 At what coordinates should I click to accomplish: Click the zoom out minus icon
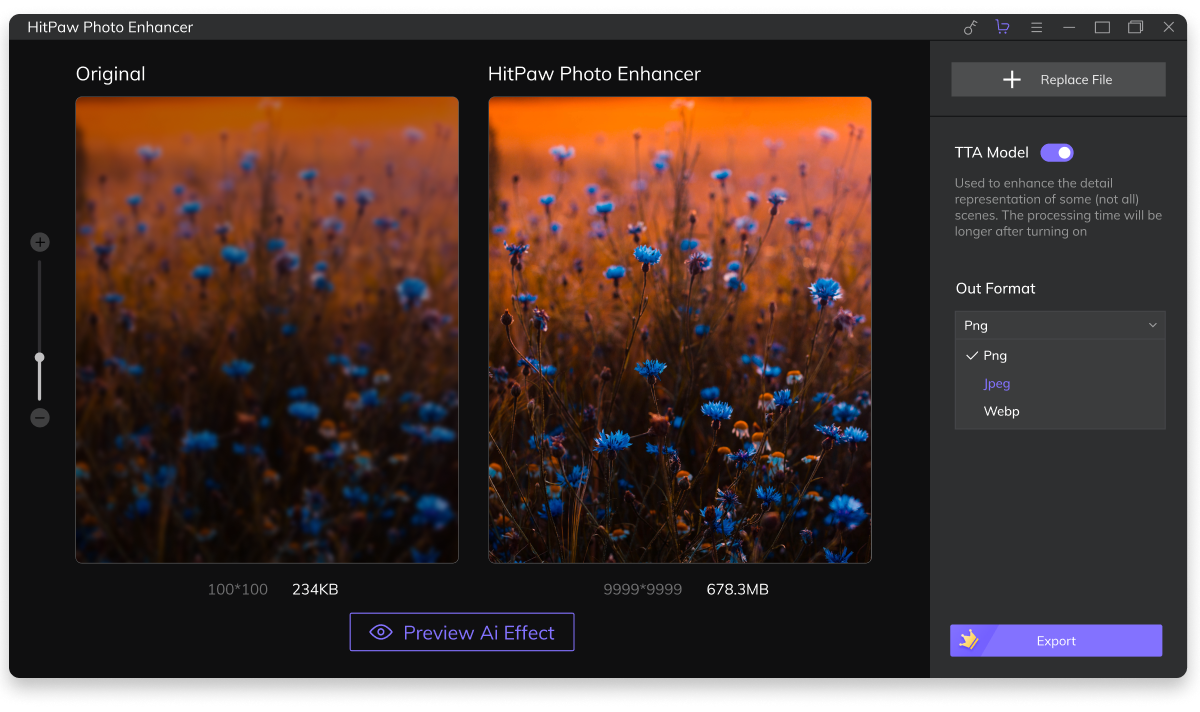pos(40,418)
